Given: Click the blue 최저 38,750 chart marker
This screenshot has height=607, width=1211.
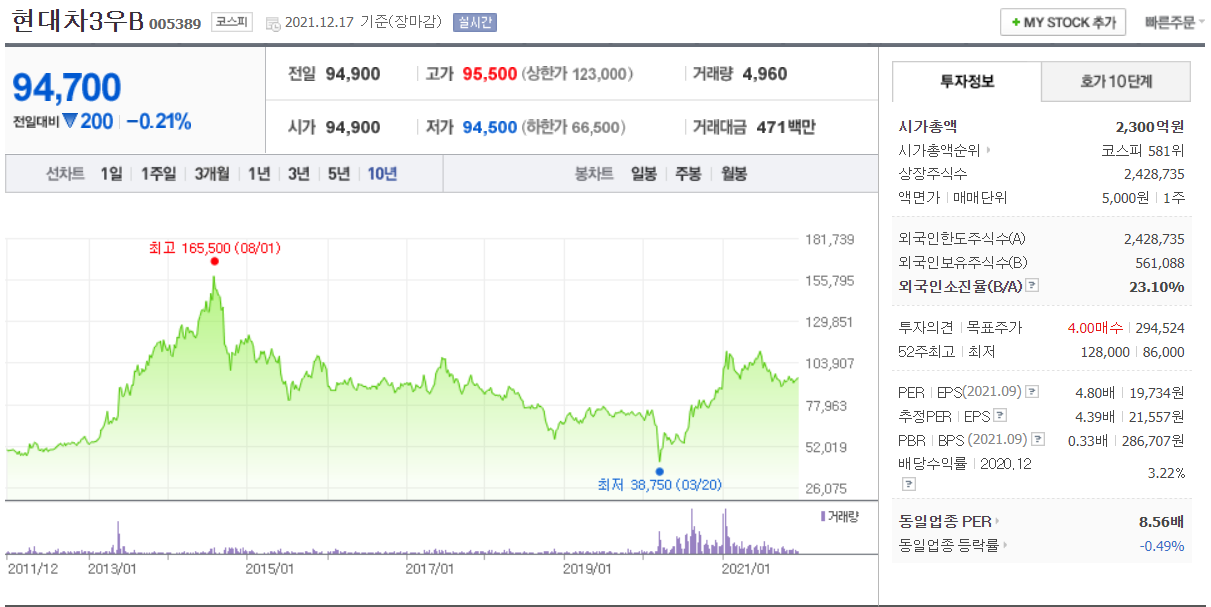Looking at the screenshot, I should pos(659,470).
